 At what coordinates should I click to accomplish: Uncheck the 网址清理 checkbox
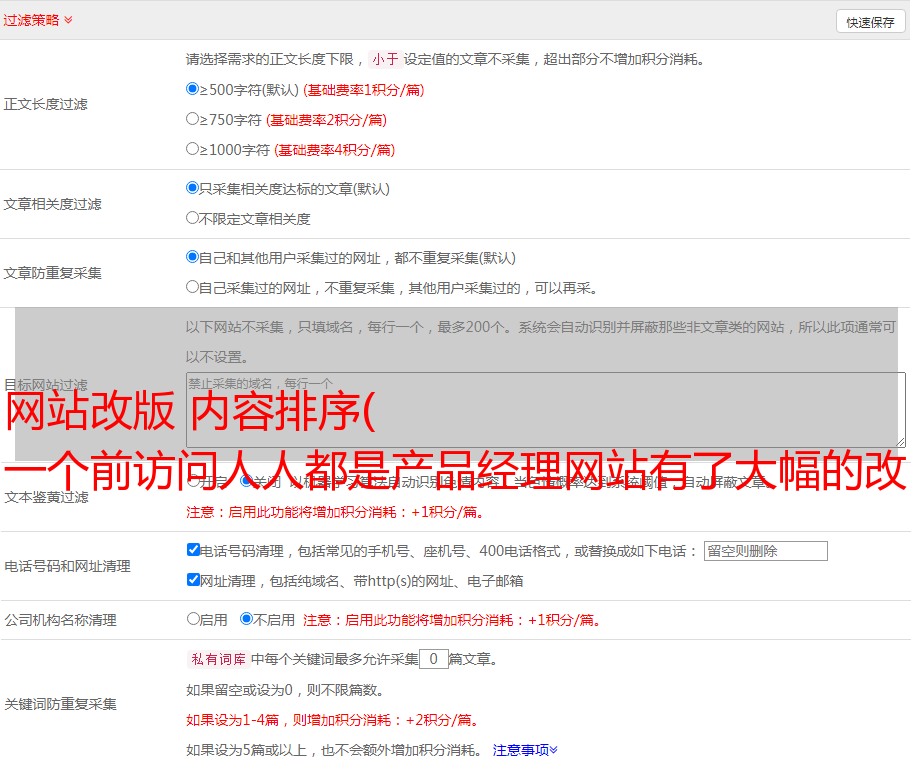[x=194, y=580]
